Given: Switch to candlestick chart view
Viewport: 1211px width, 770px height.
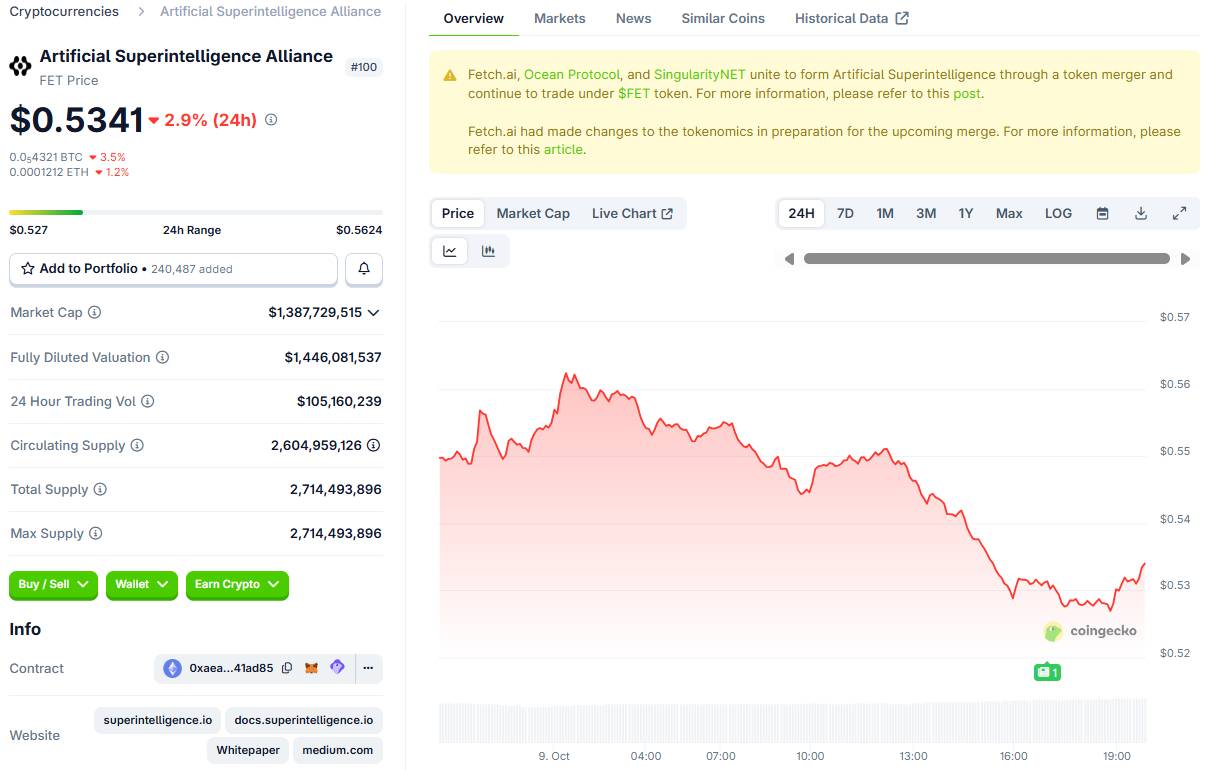Looking at the screenshot, I should click(x=488, y=251).
